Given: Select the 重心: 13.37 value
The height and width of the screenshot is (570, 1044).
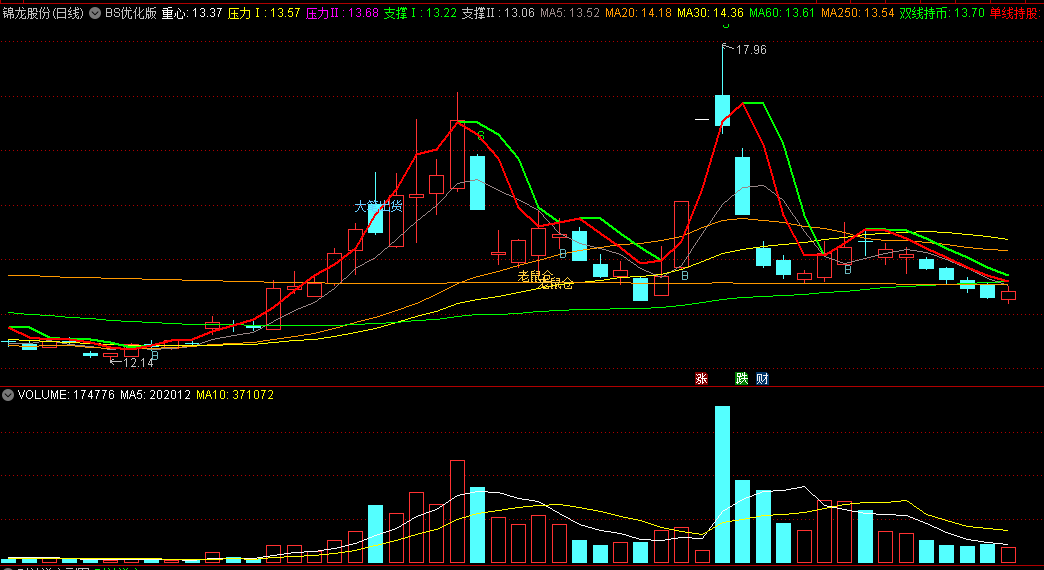Looking at the screenshot, I should pos(192,13).
